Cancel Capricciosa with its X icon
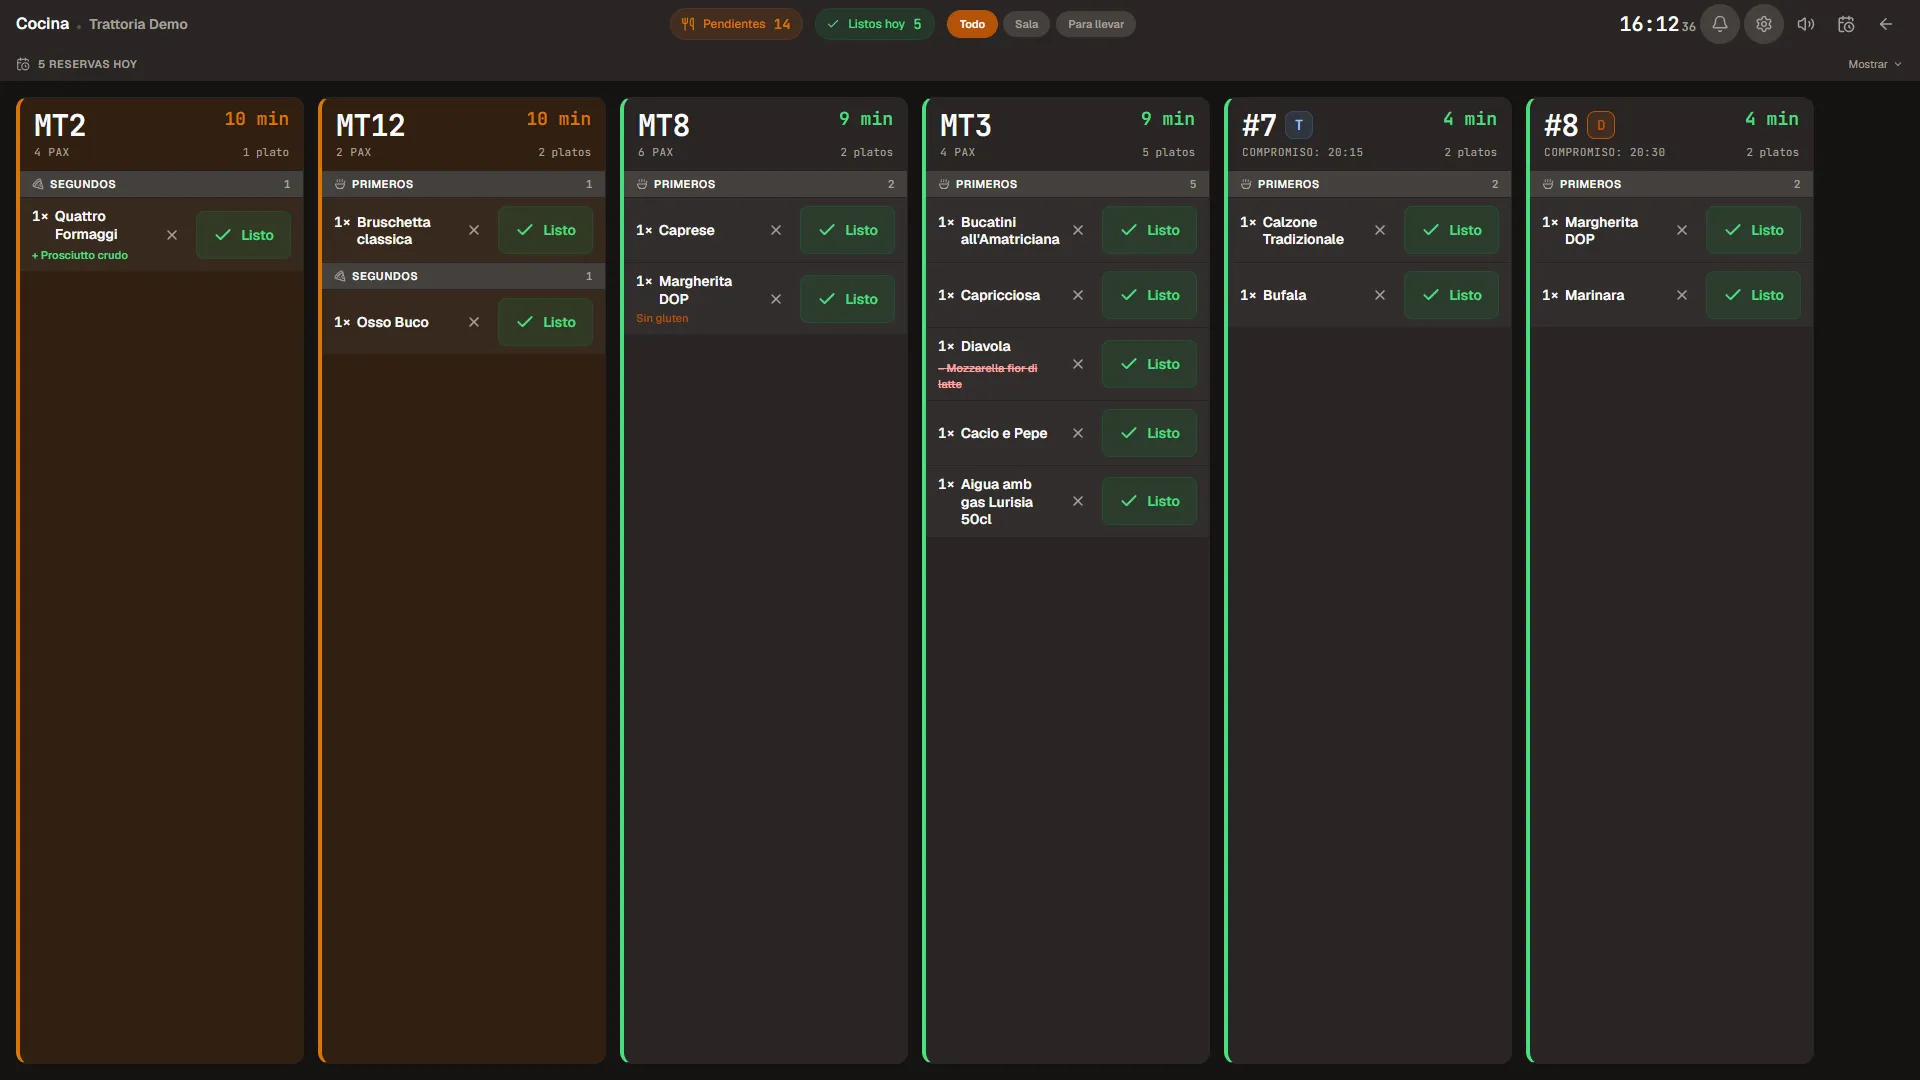Image resolution: width=1920 pixels, height=1080 pixels. coord(1078,295)
